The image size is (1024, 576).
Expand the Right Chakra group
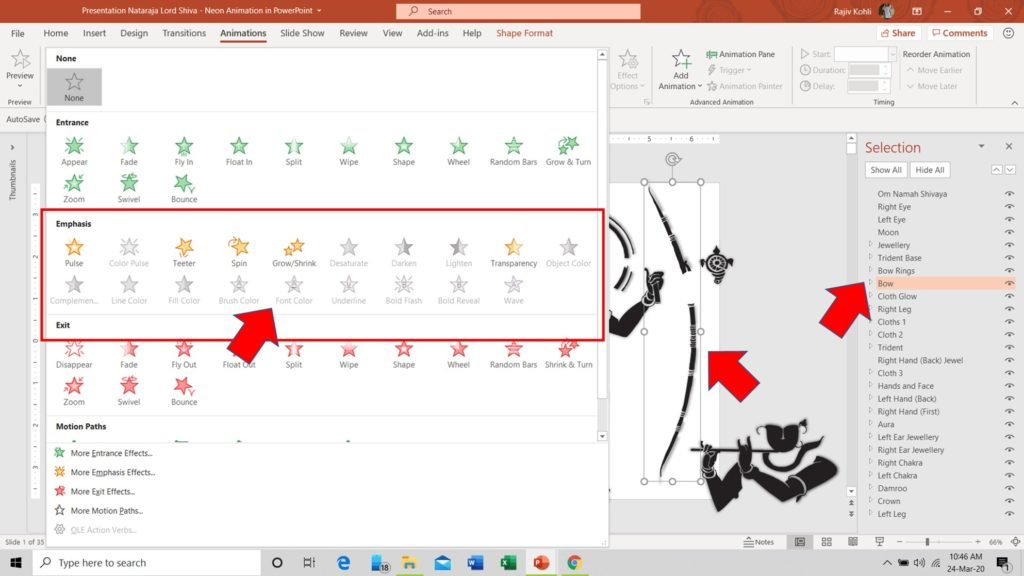point(871,462)
